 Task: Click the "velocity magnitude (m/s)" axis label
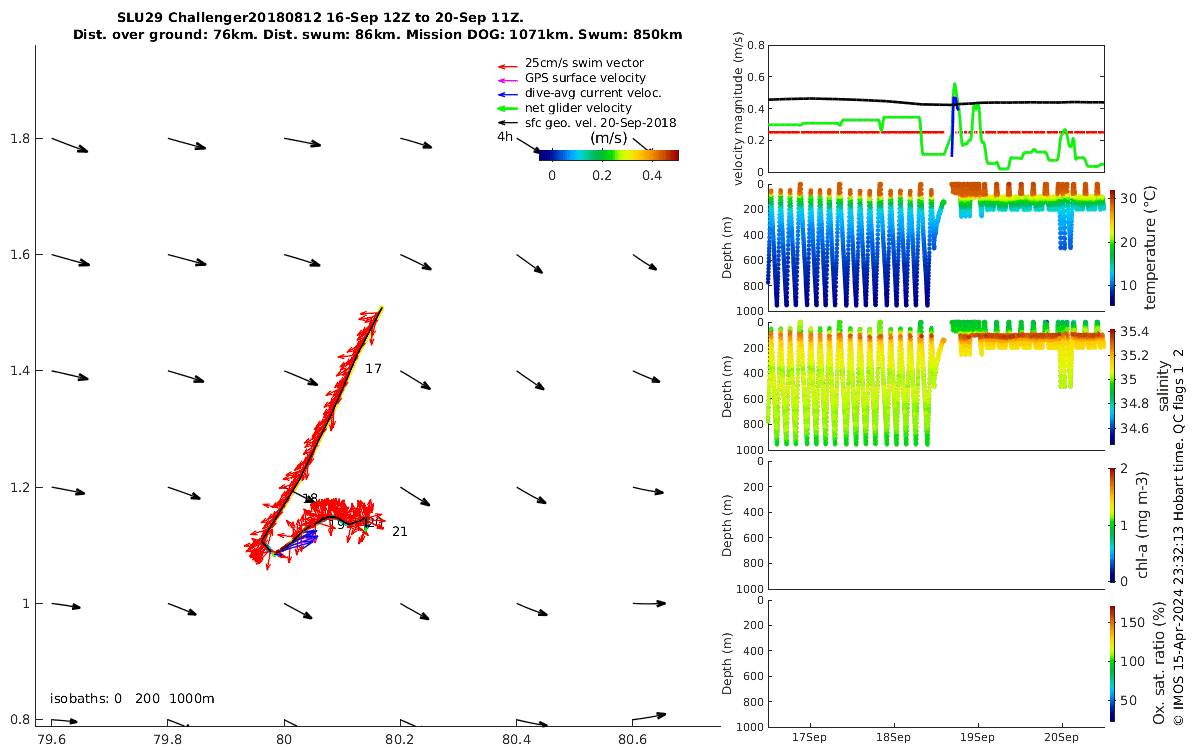pyautogui.click(x=739, y=108)
